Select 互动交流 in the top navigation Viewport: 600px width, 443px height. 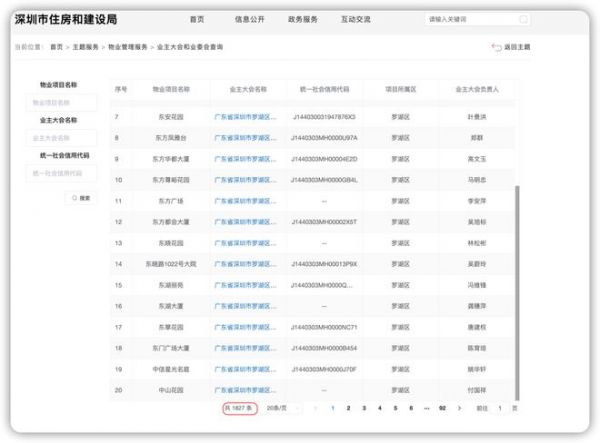(355, 19)
